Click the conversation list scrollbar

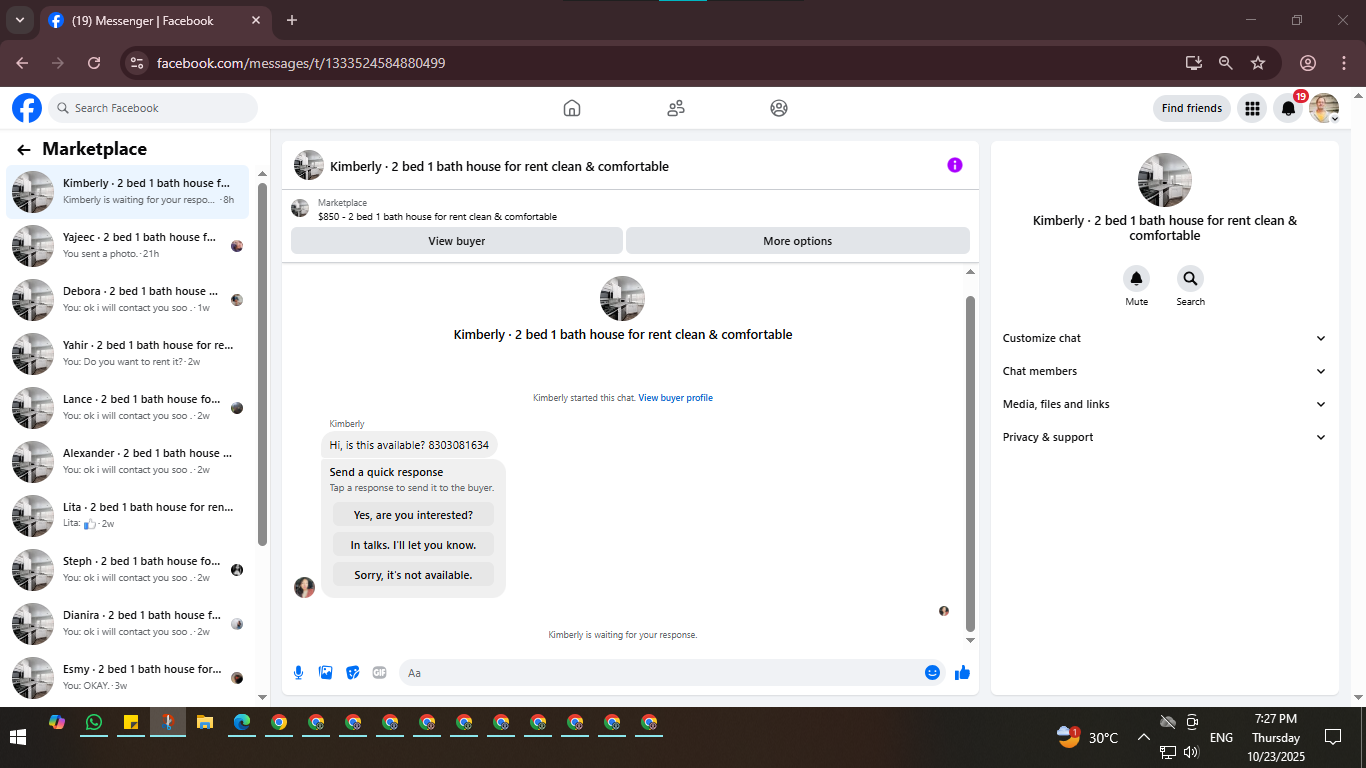[x=263, y=364]
